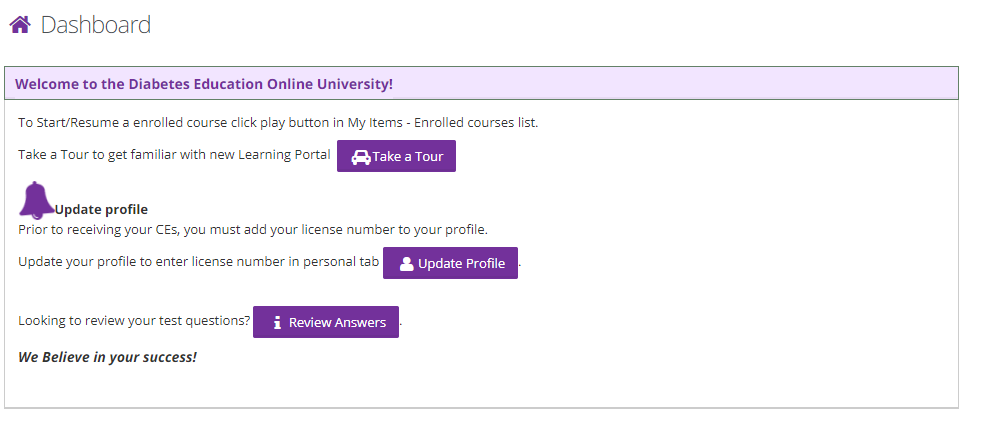Open Review Answers for test questions
The width and height of the screenshot is (981, 426).
click(x=326, y=322)
